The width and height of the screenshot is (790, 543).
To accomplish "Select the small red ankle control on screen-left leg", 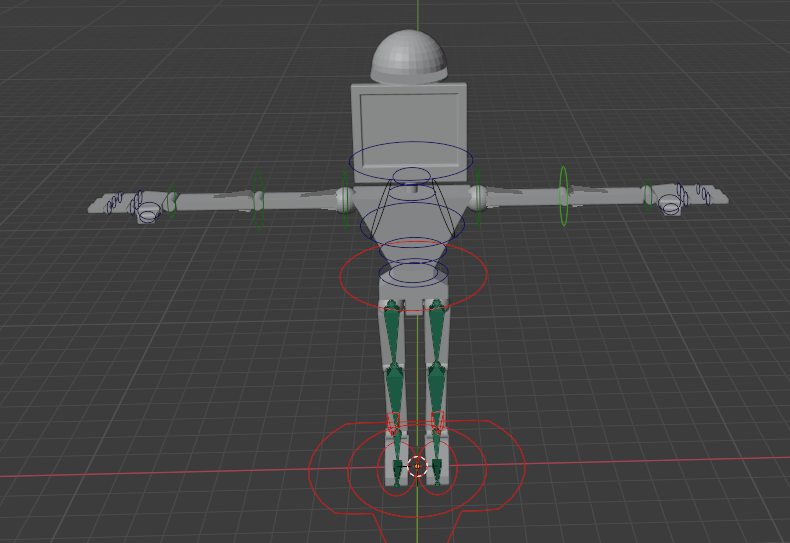I will click(393, 422).
